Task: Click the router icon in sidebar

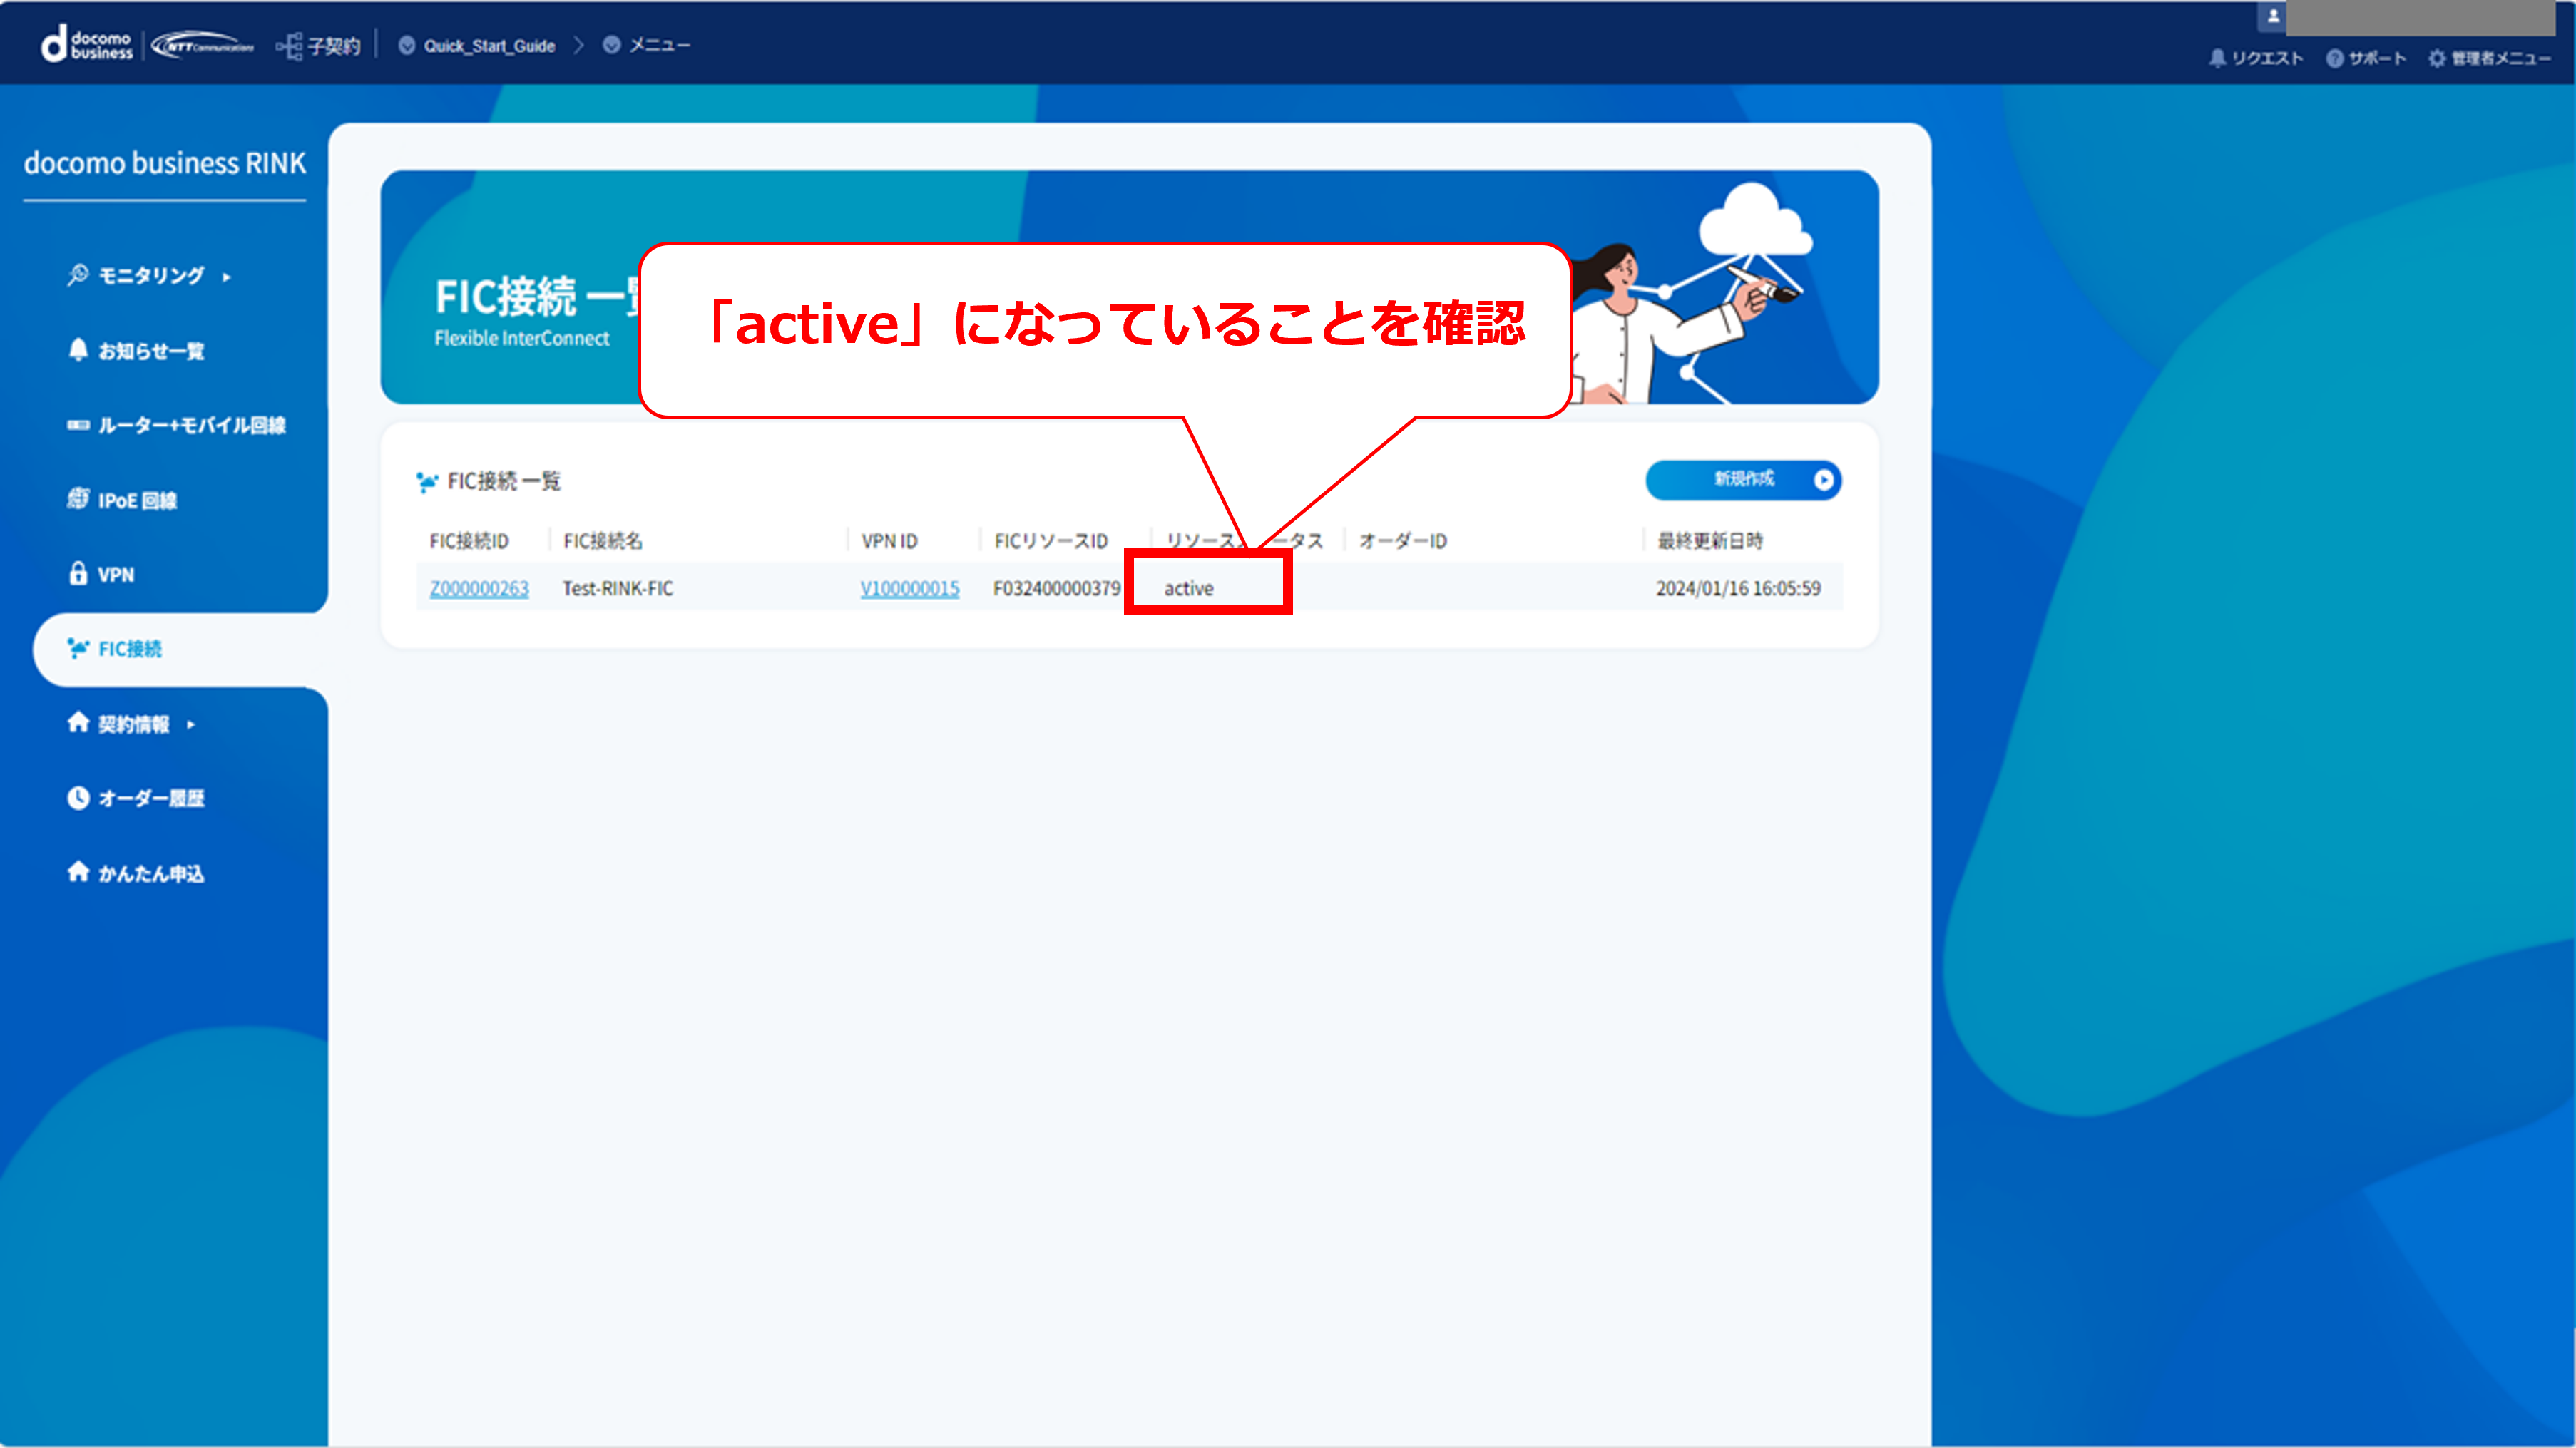Action: tap(78, 425)
